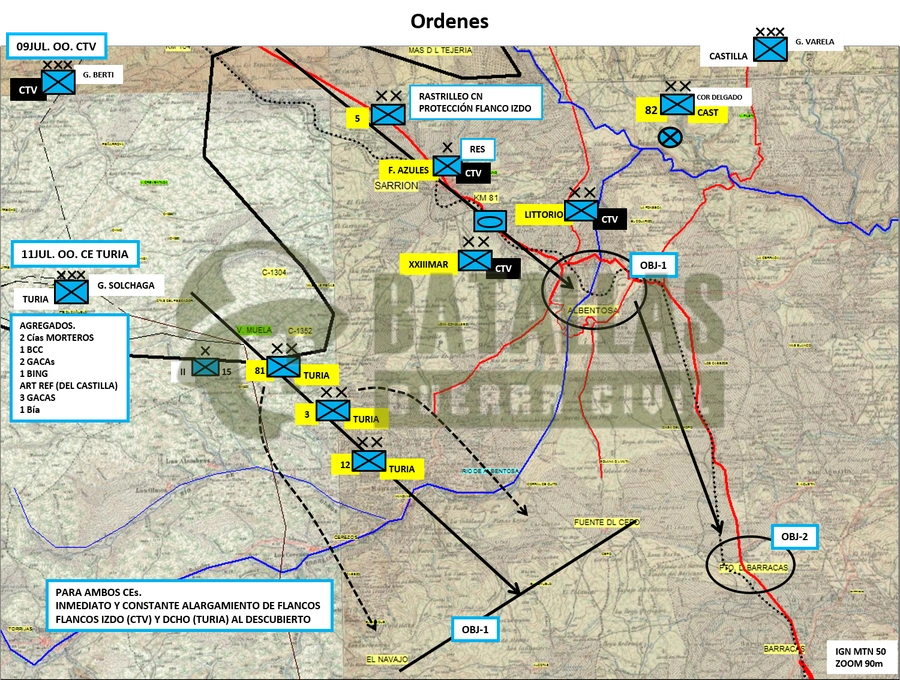Select the 5 division unit symbol
Image resolution: width=900 pixels, height=680 pixels.
388,114
